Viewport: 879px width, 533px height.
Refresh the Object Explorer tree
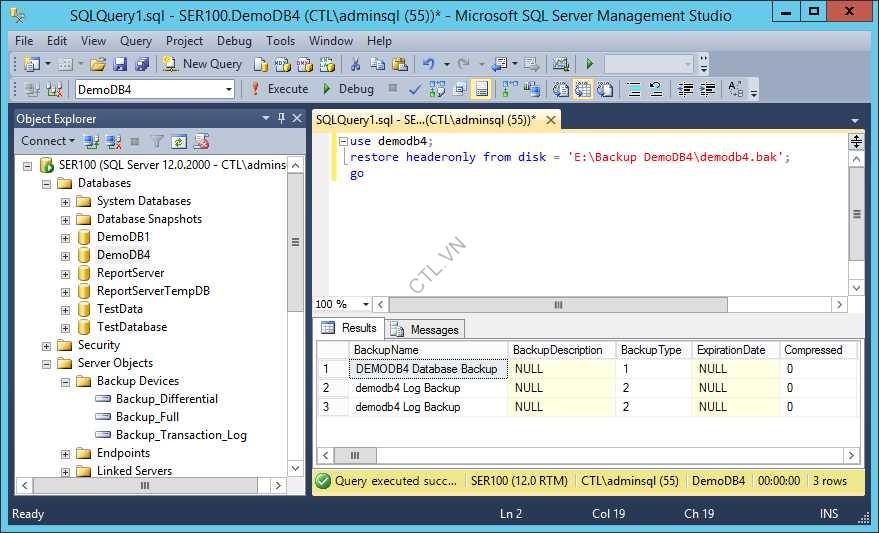pos(179,142)
